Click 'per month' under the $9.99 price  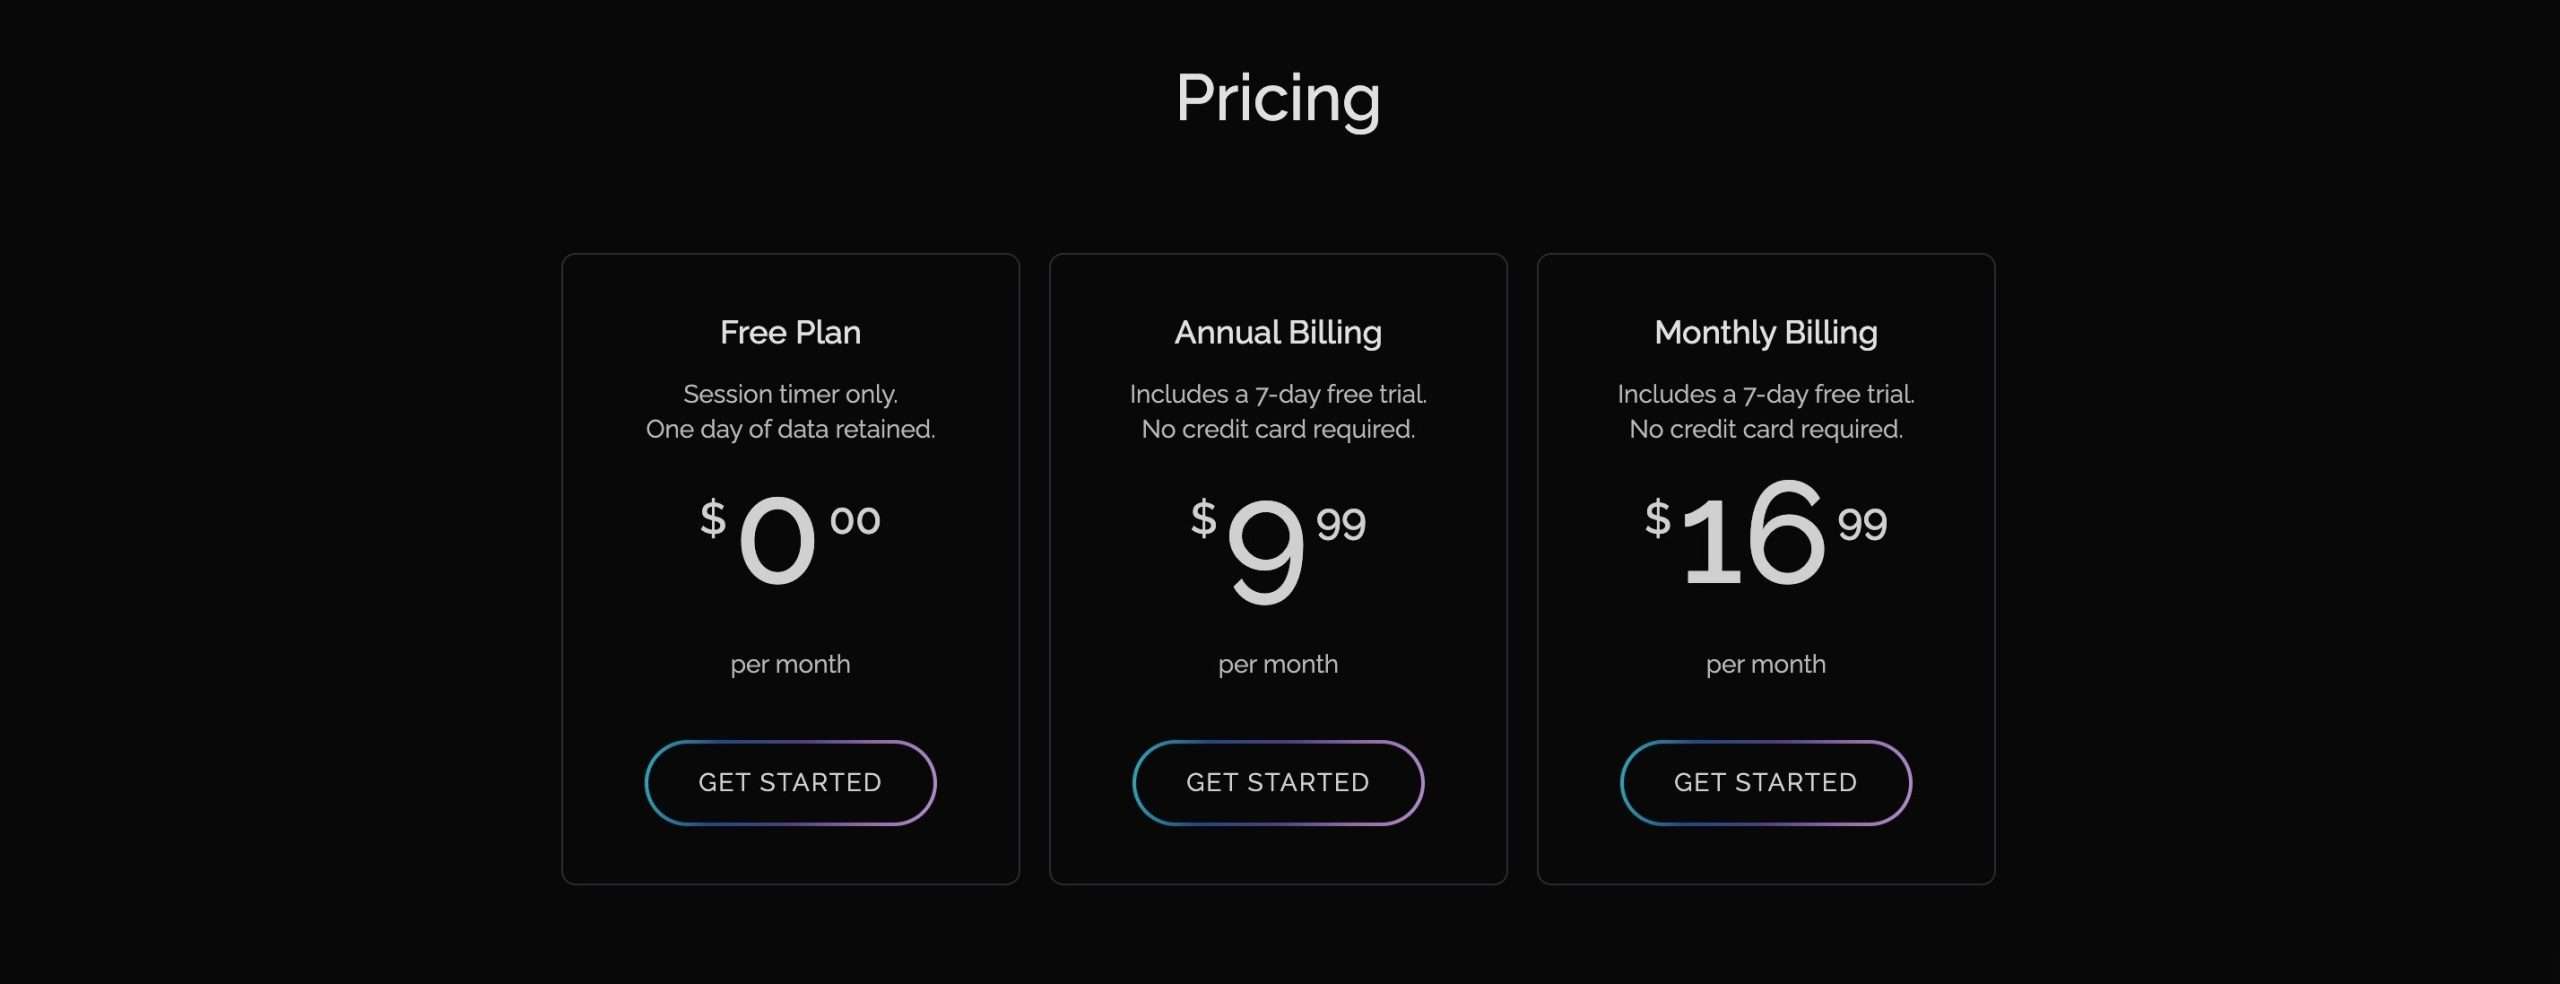coord(1278,665)
